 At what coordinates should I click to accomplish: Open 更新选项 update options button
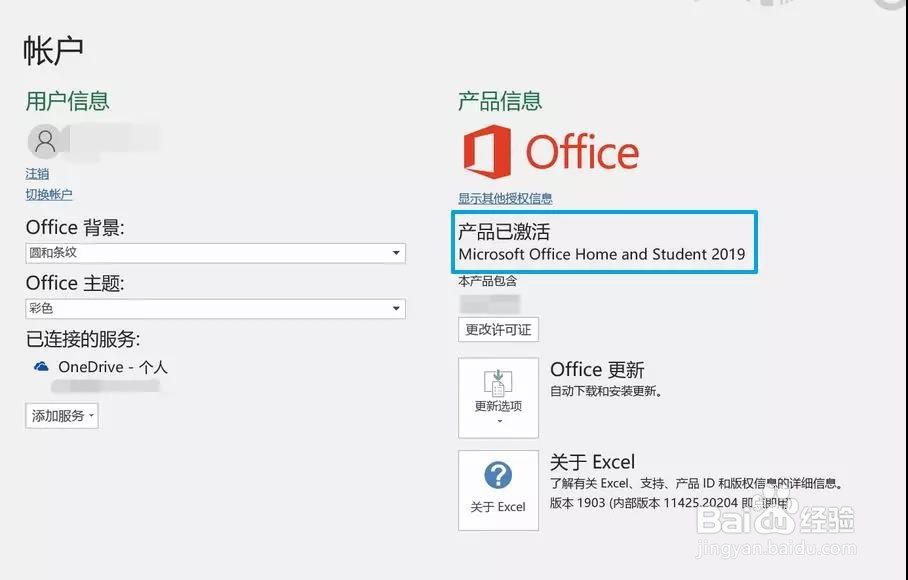coord(498,397)
